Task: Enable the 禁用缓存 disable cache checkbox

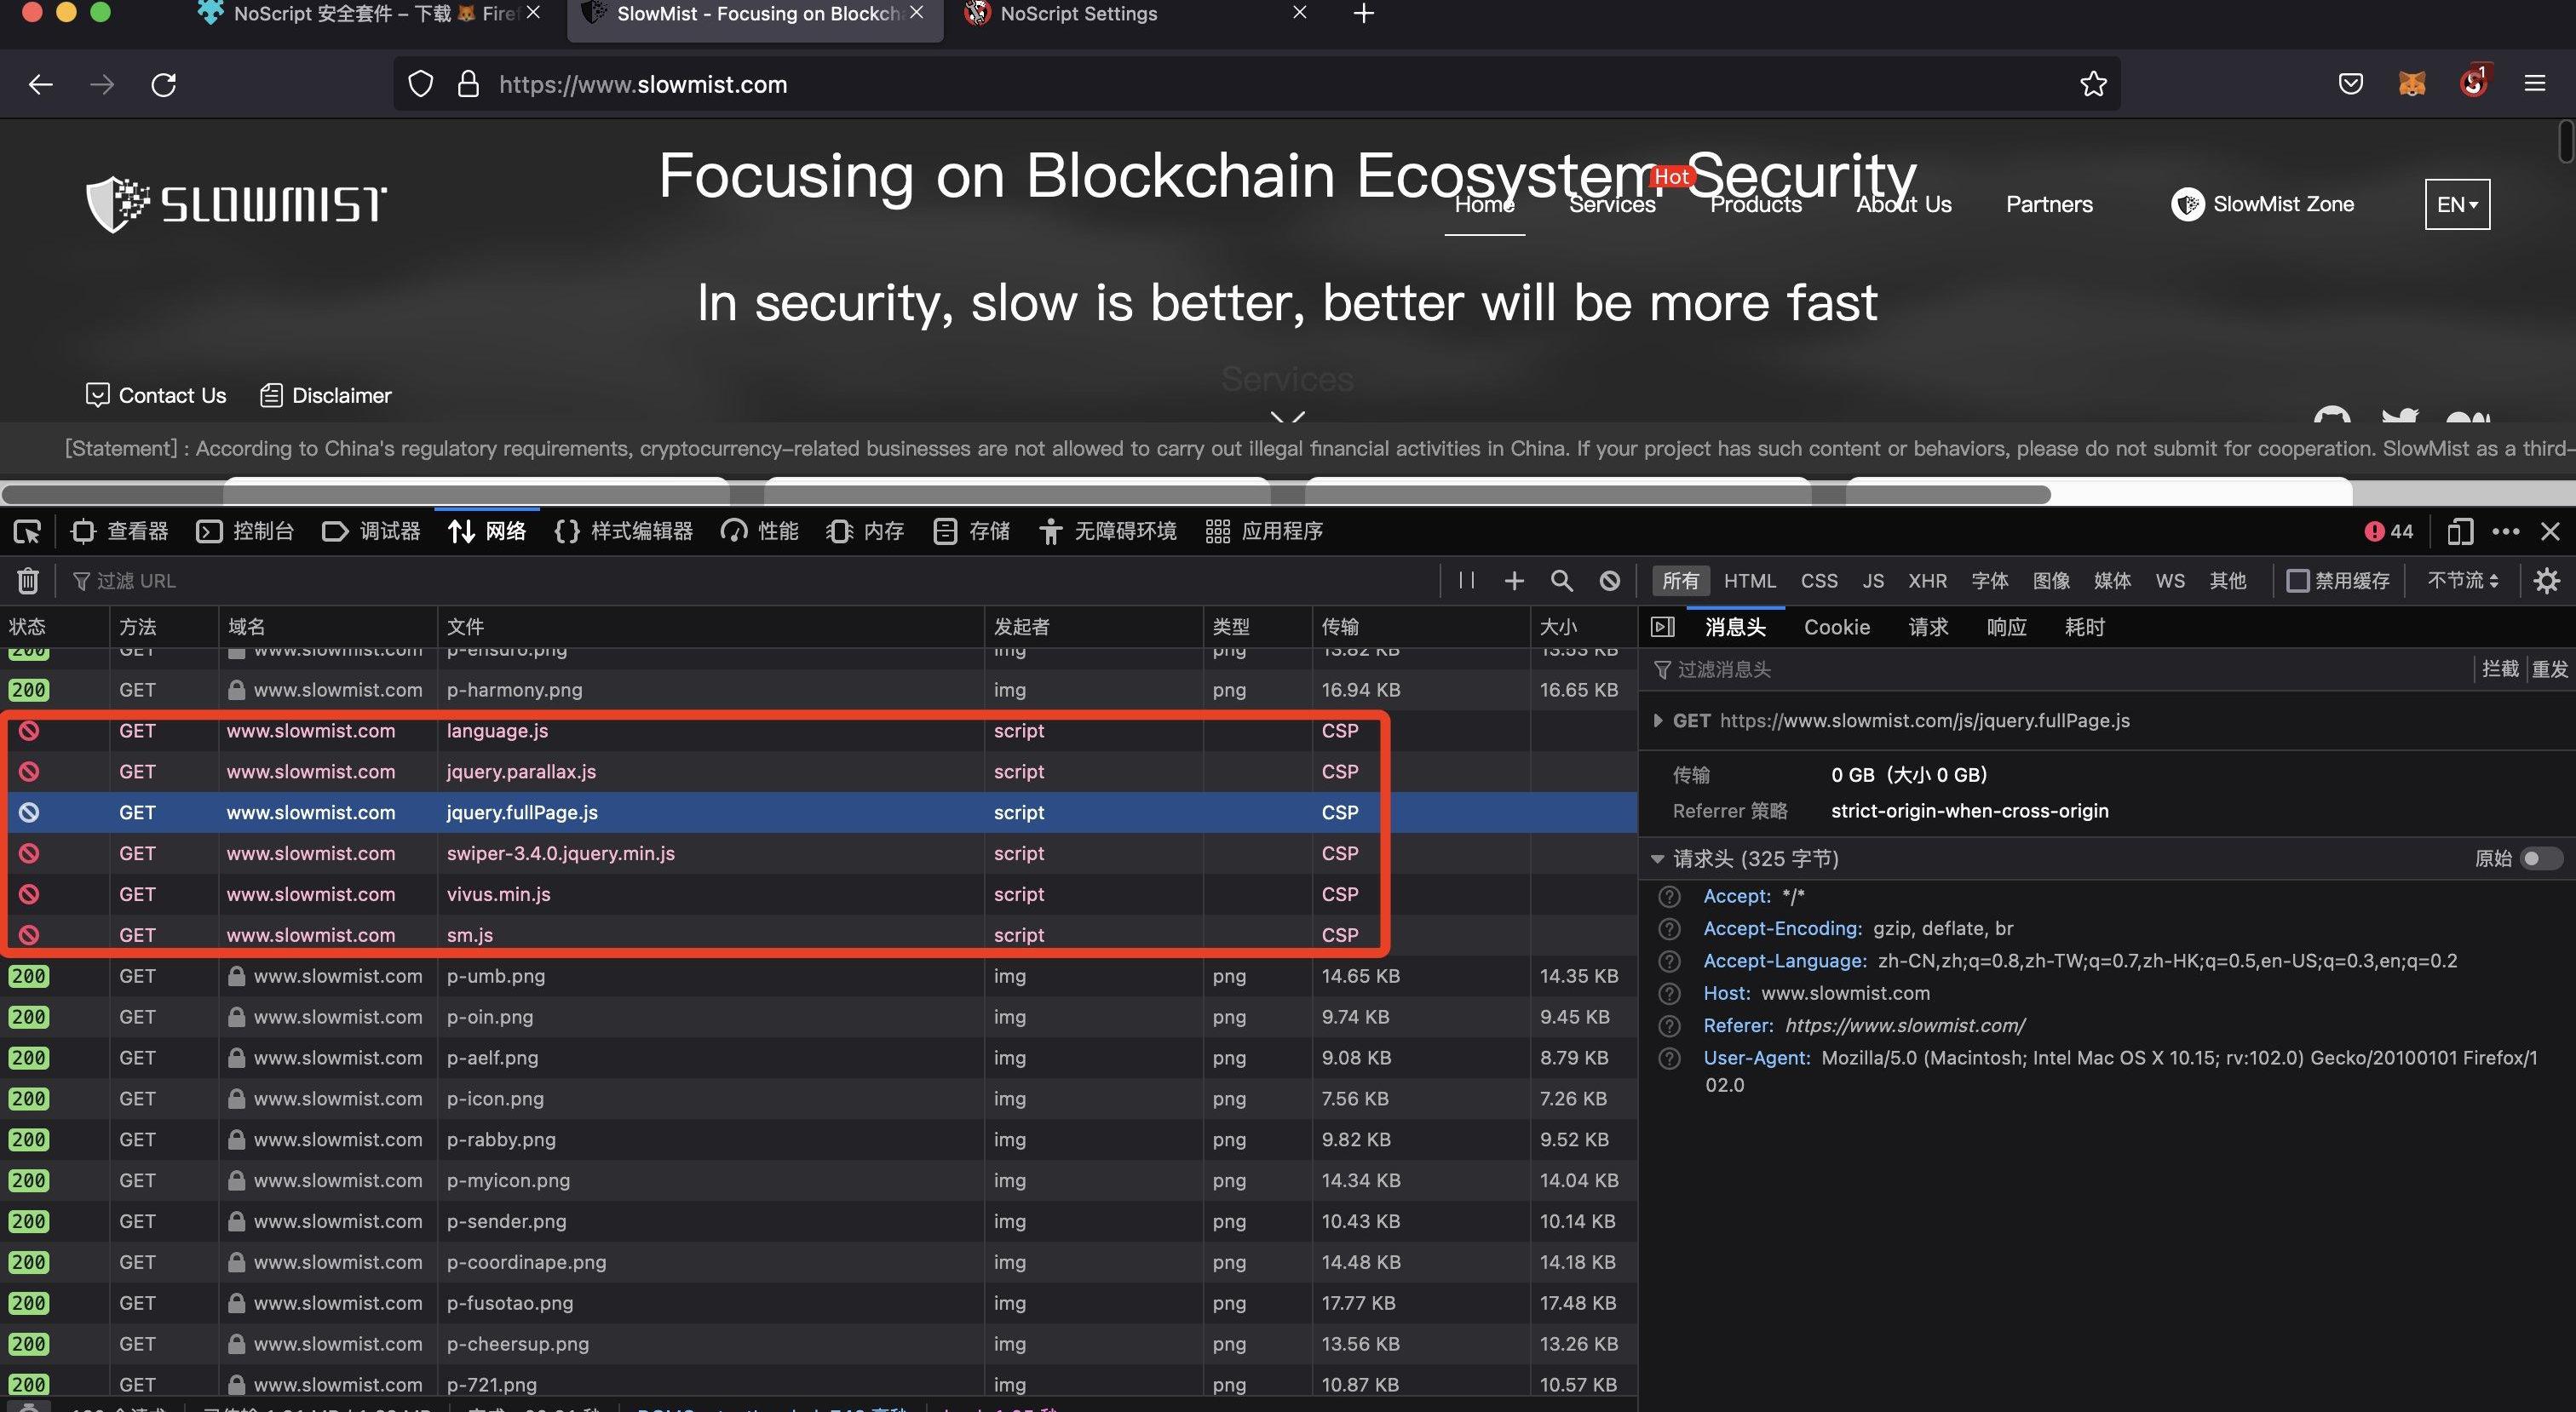Action: click(x=2298, y=581)
